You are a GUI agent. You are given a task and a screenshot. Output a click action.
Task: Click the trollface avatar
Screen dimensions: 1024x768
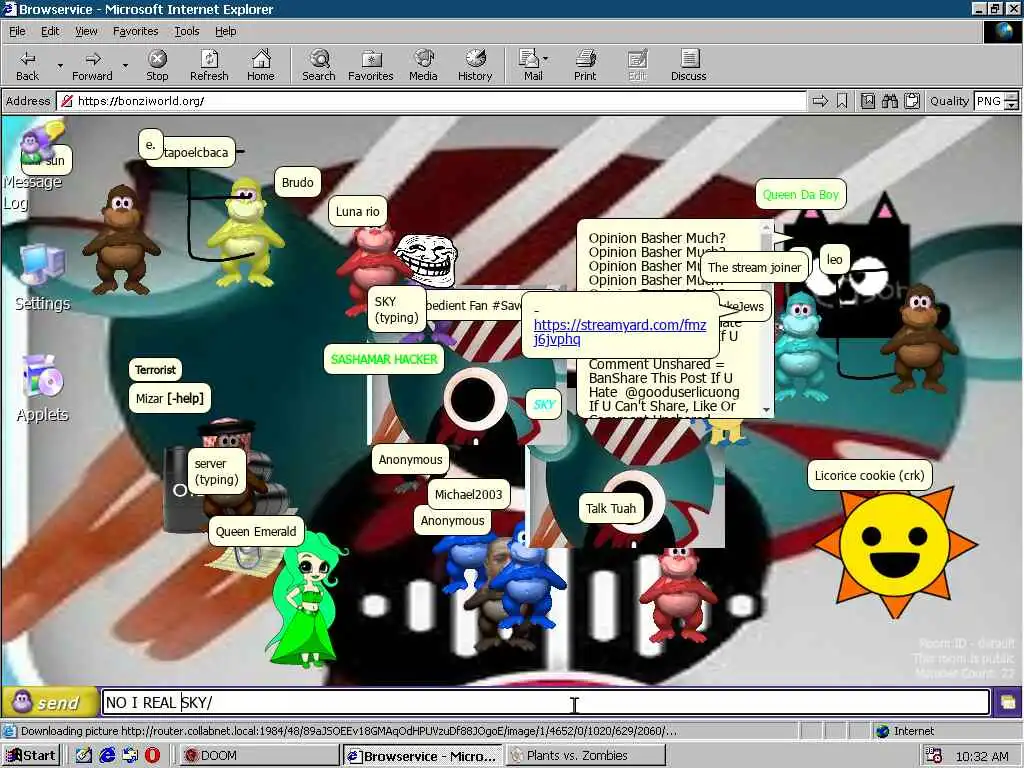pos(426,260)
